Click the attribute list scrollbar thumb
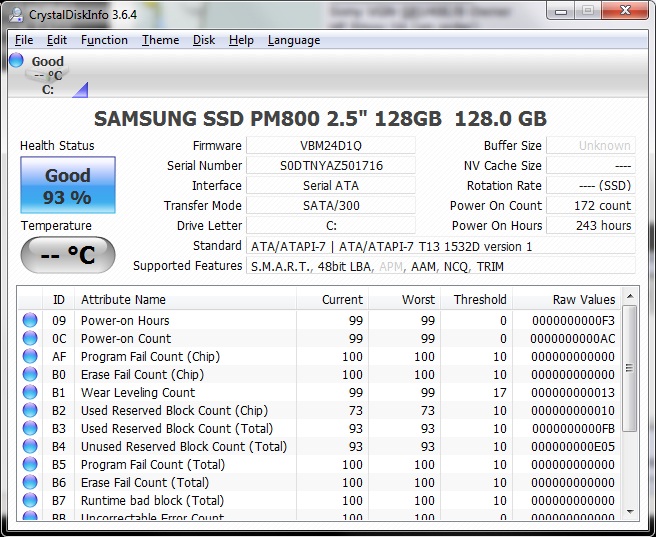Viewport: 656px width, 537px height. pyautogui.click(x=630, y=368)
